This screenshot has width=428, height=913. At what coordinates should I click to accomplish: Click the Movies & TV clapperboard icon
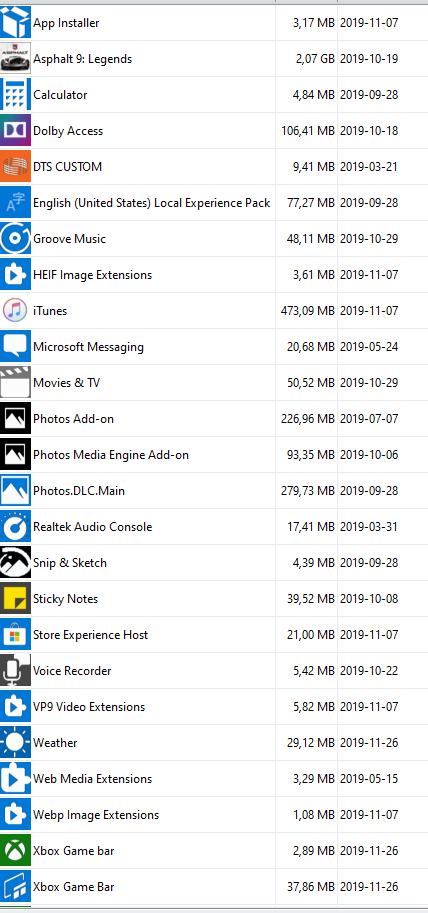tap(15, 383)
